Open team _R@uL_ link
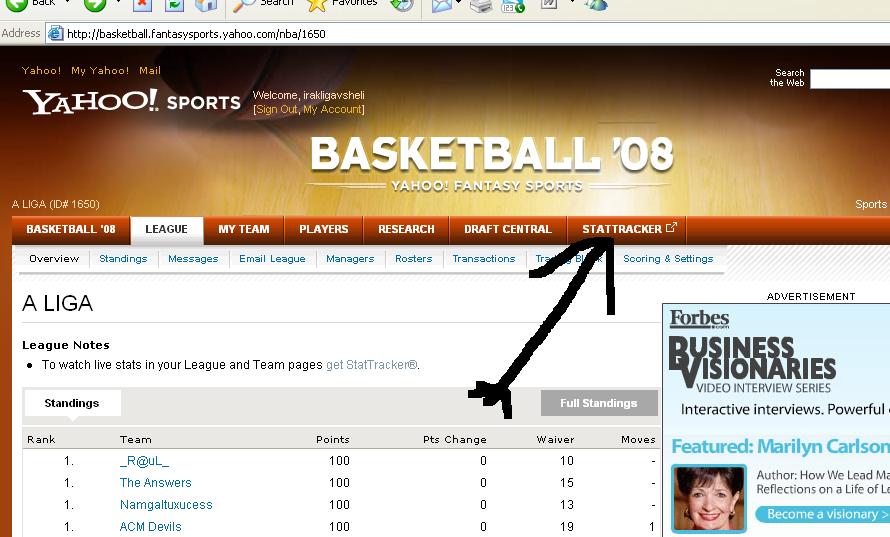The width and height of the screenshot is (890, 537). click(x=144, y=461)
